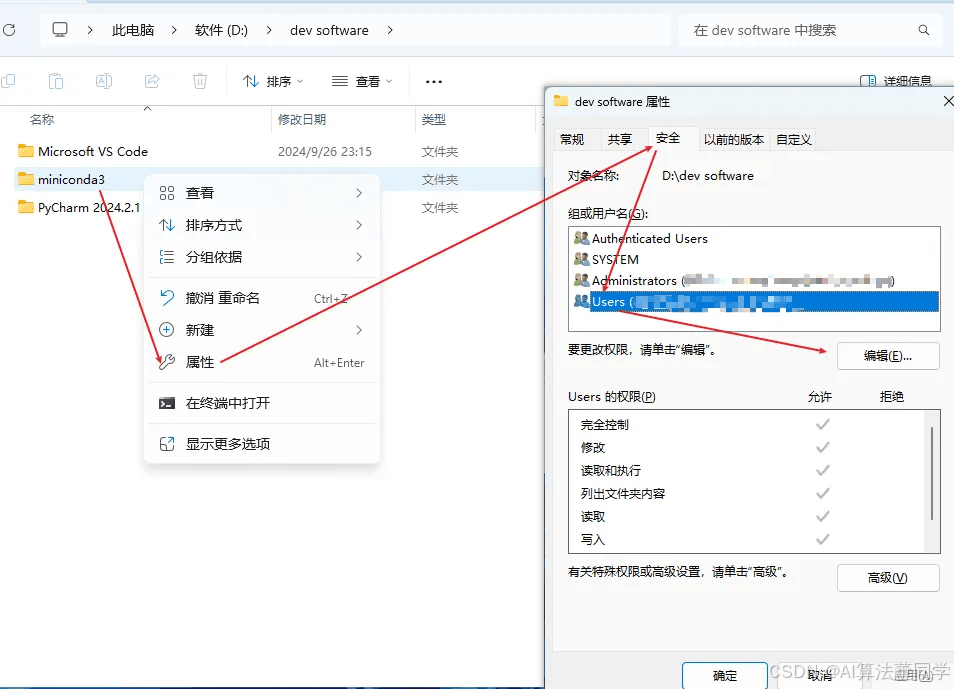The height and width of the screenshot is (689, 954).
Task: Click the computer monitor icon in breadcrumb
Action: click(x=60, y=30)
